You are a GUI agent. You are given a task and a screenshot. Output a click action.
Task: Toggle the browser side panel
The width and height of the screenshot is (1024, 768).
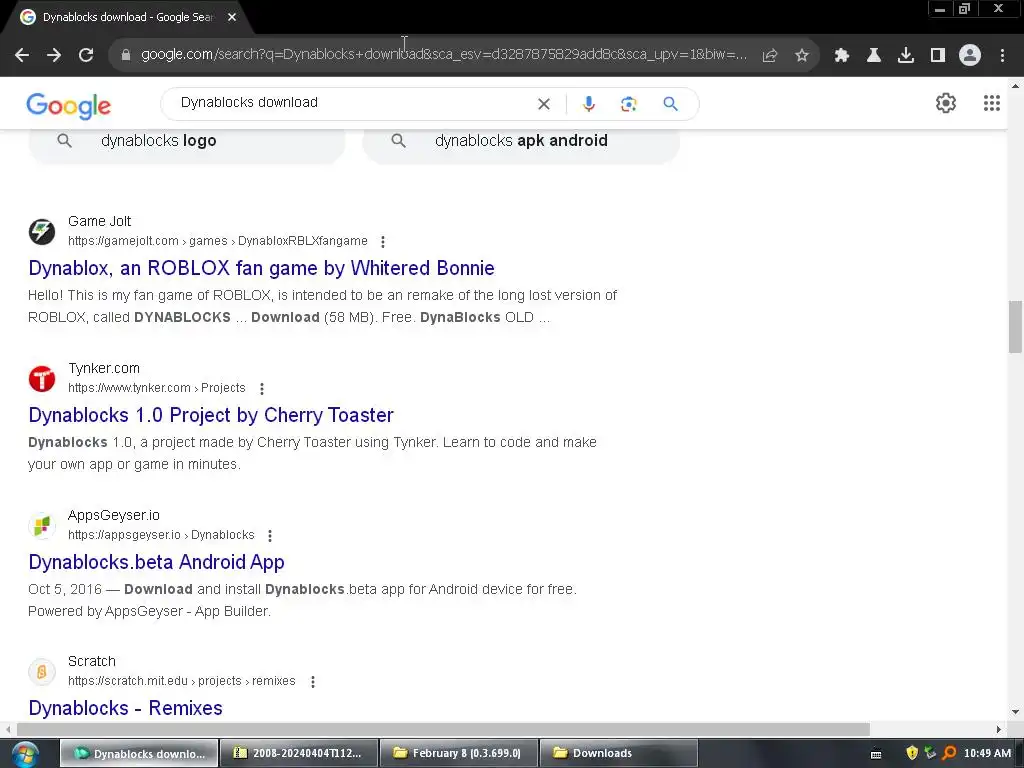pyautogui.click(x=938, y=56)
